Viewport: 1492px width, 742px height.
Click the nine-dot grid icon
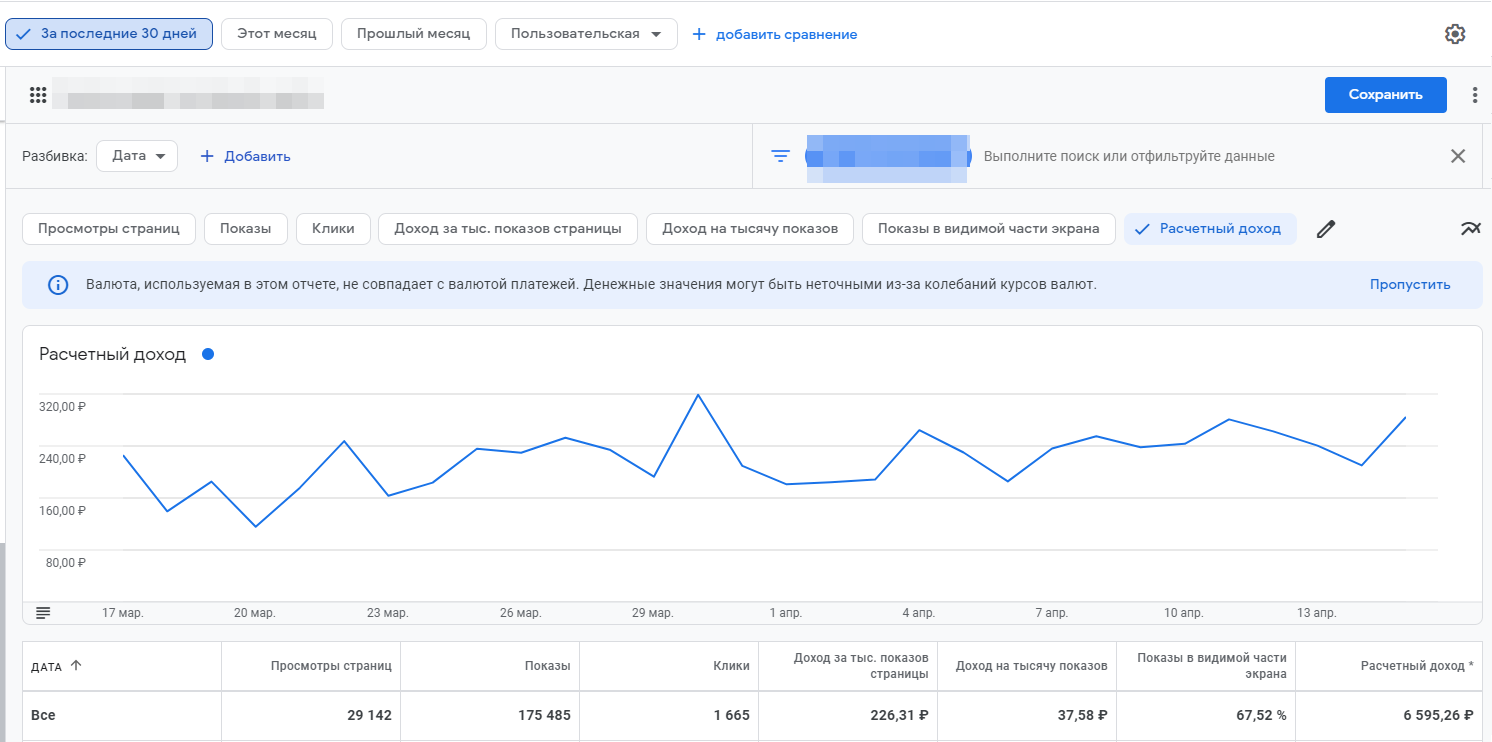(38, 95)
